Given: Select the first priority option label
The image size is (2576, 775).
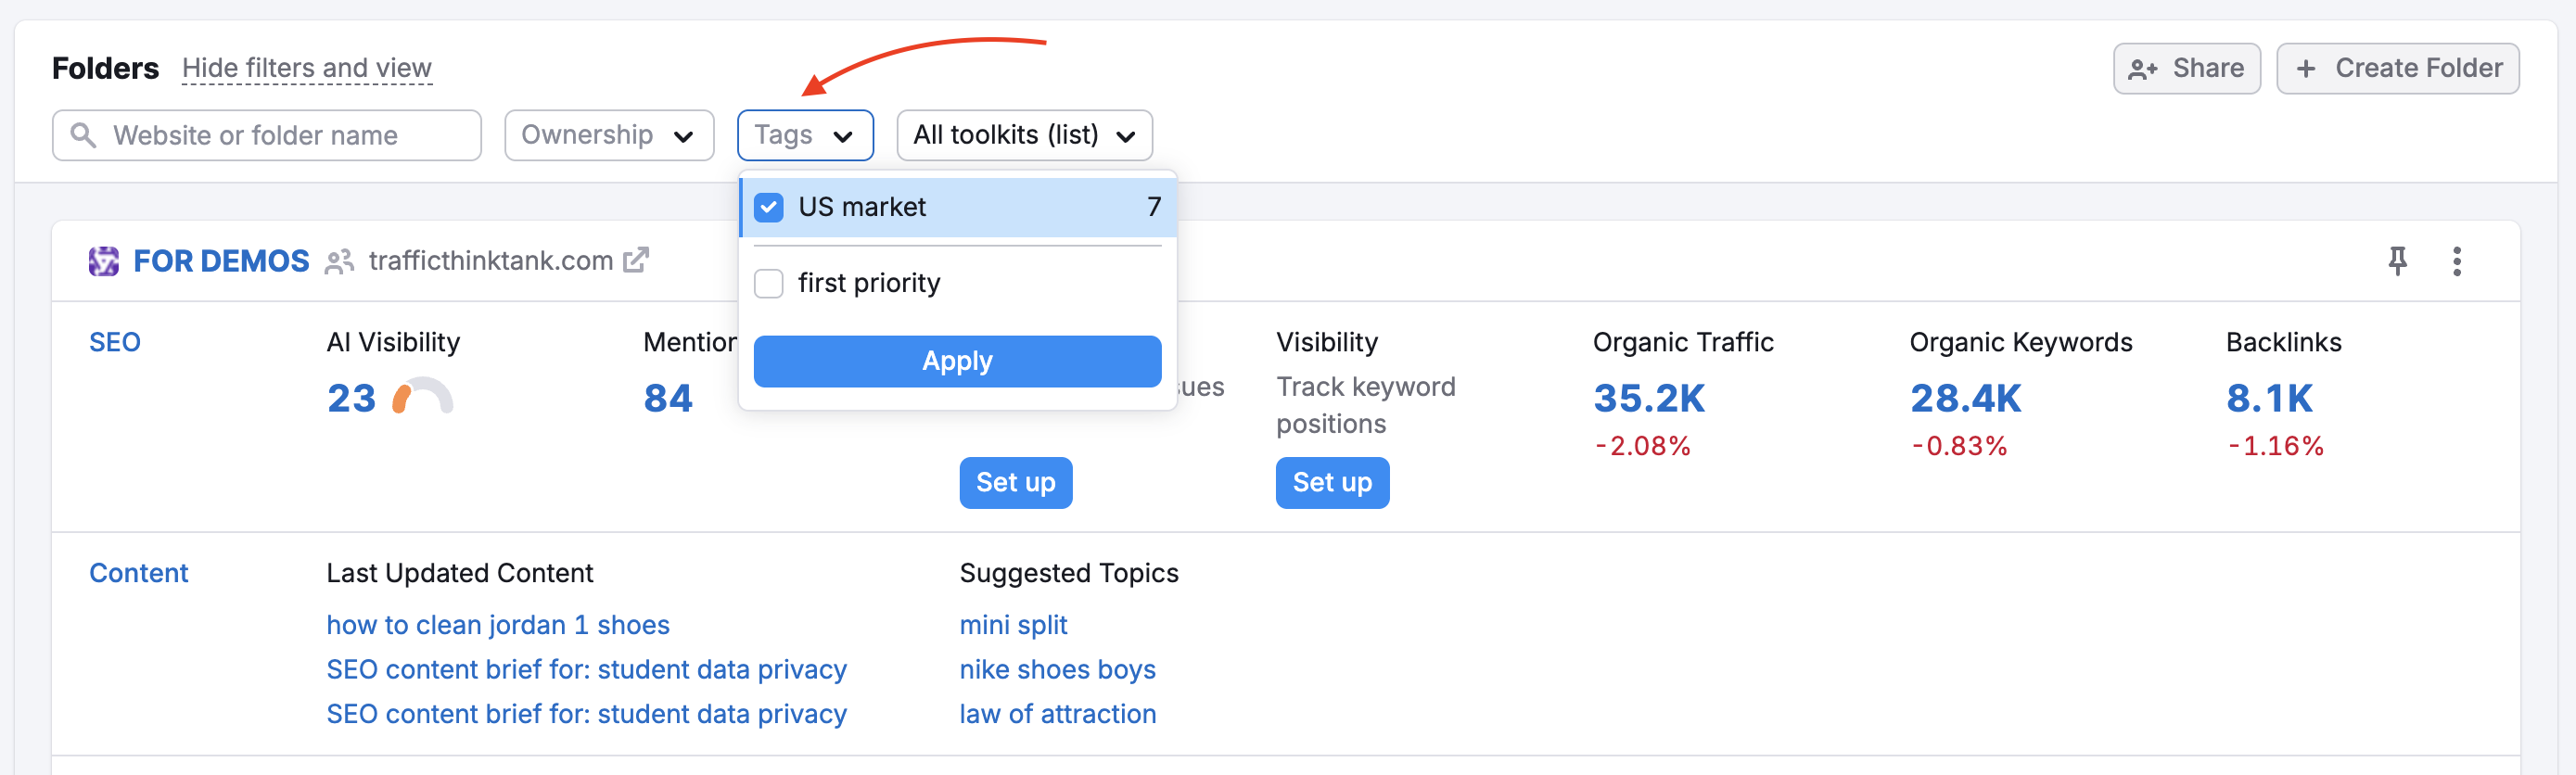Looking at the screenshot, I should pos(868,284).
